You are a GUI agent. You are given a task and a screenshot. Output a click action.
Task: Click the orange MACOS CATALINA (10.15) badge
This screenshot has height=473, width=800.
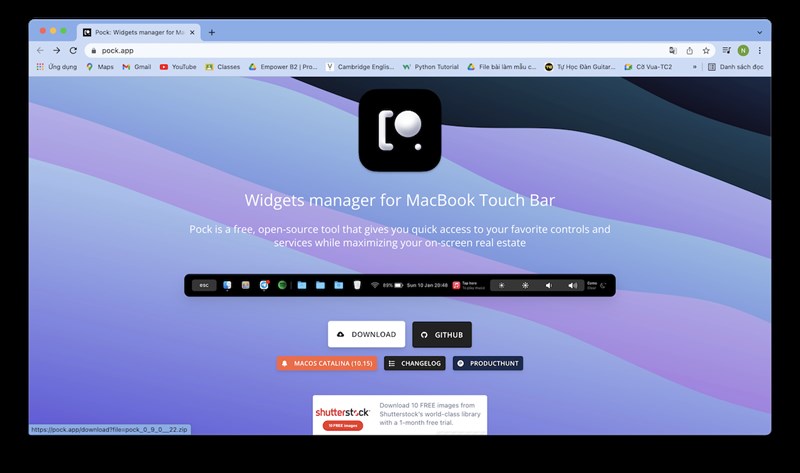(327, 363)
